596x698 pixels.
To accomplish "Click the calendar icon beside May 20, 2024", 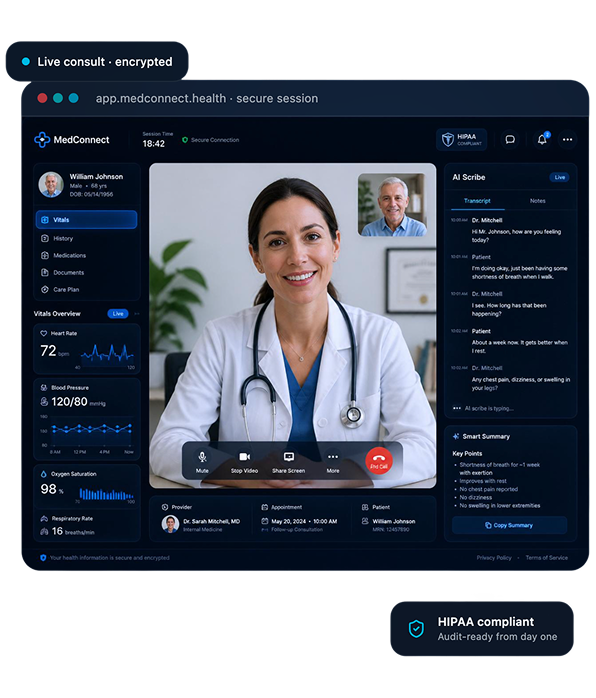I will tap(264, 521).
